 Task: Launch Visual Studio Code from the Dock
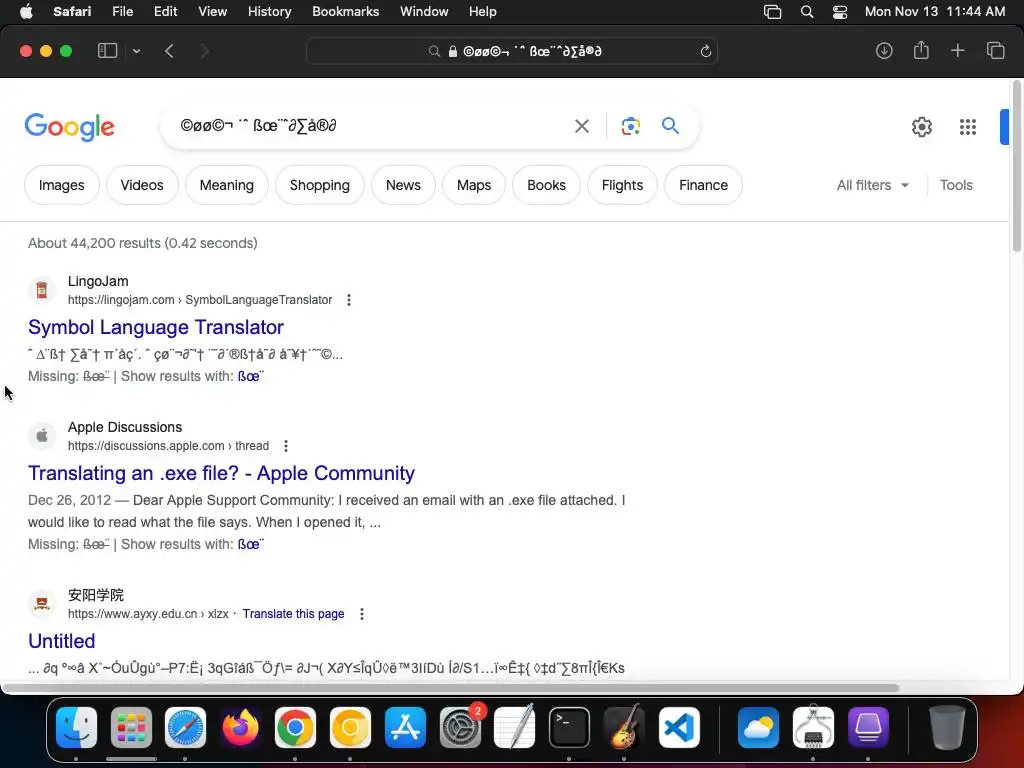click(679, 727)
